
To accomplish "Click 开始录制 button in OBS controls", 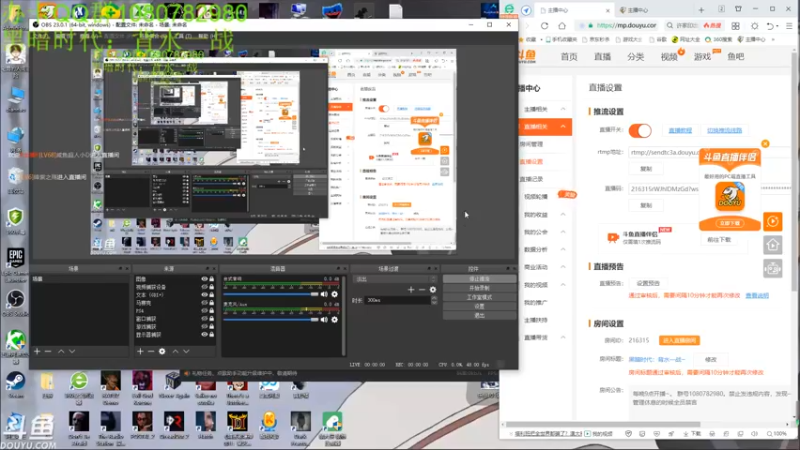I will click(x=479, y=288).
